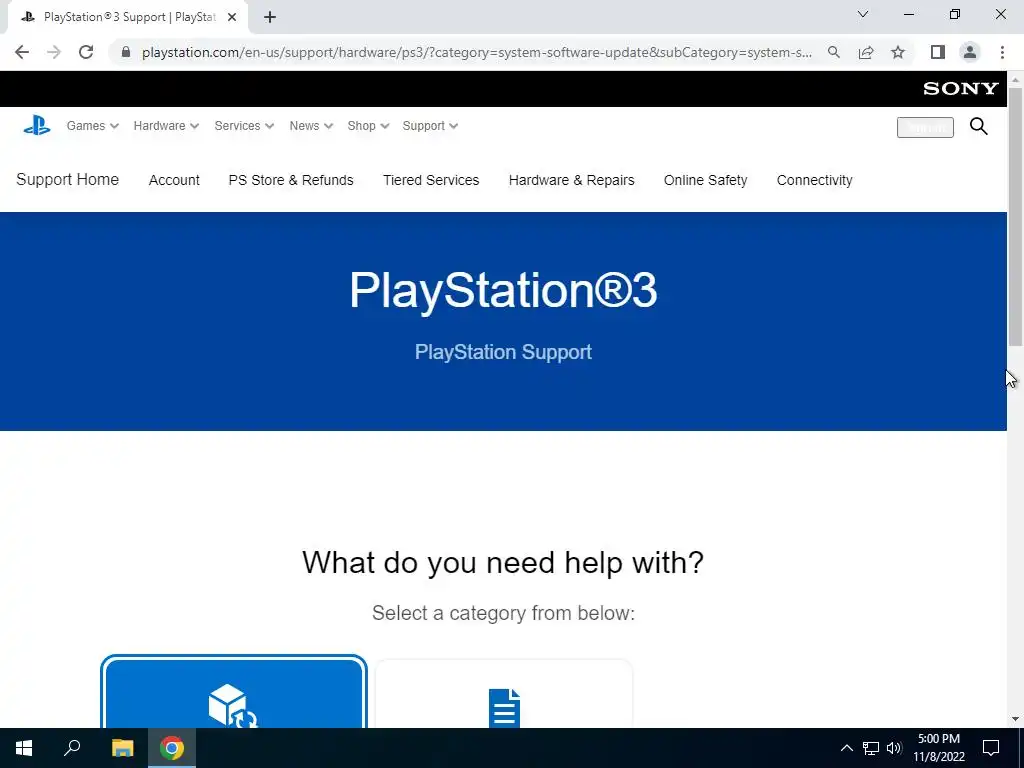Screen dimensions: 1024x768
Task: Expand the News dropdown menu
Action: (x=311, y=125)
